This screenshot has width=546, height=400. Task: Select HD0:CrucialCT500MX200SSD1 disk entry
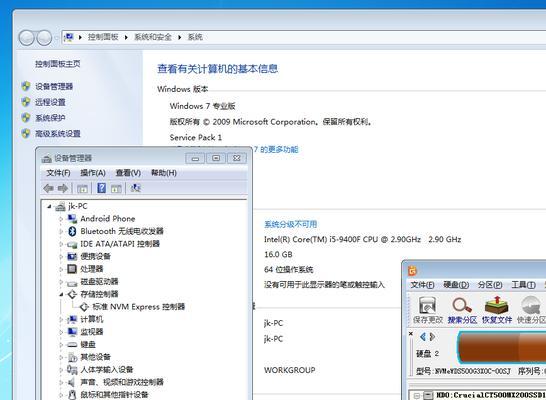(x=491, y=395)
